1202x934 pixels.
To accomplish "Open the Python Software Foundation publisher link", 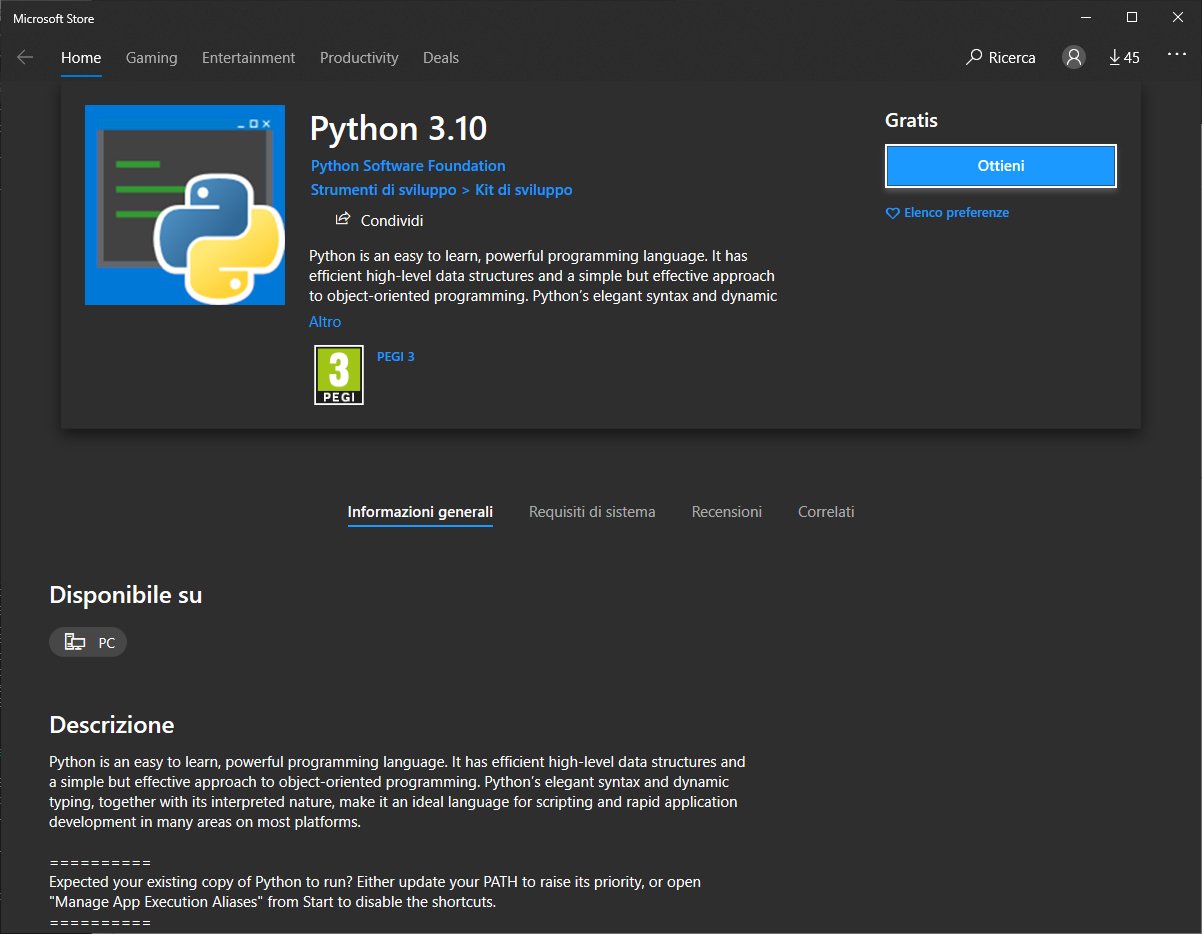I will tap(408, 165).
